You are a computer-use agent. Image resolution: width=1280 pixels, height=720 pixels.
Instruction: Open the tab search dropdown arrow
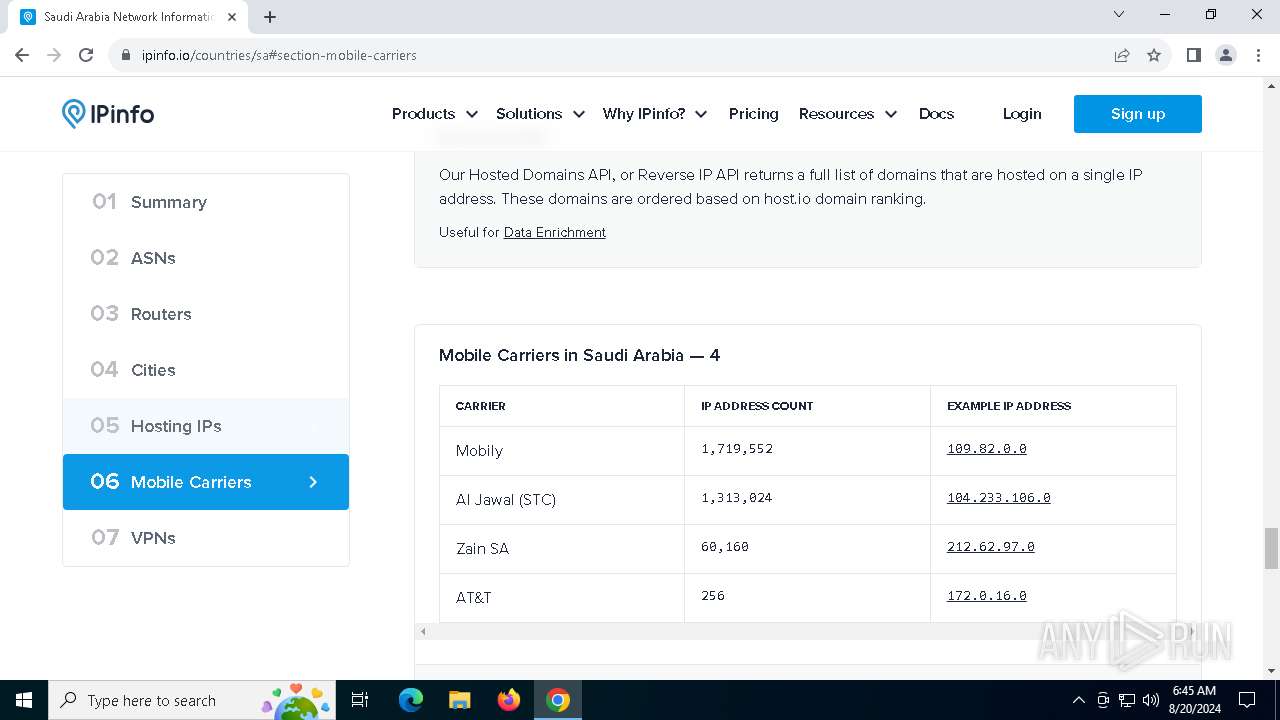click(1119, 14)
